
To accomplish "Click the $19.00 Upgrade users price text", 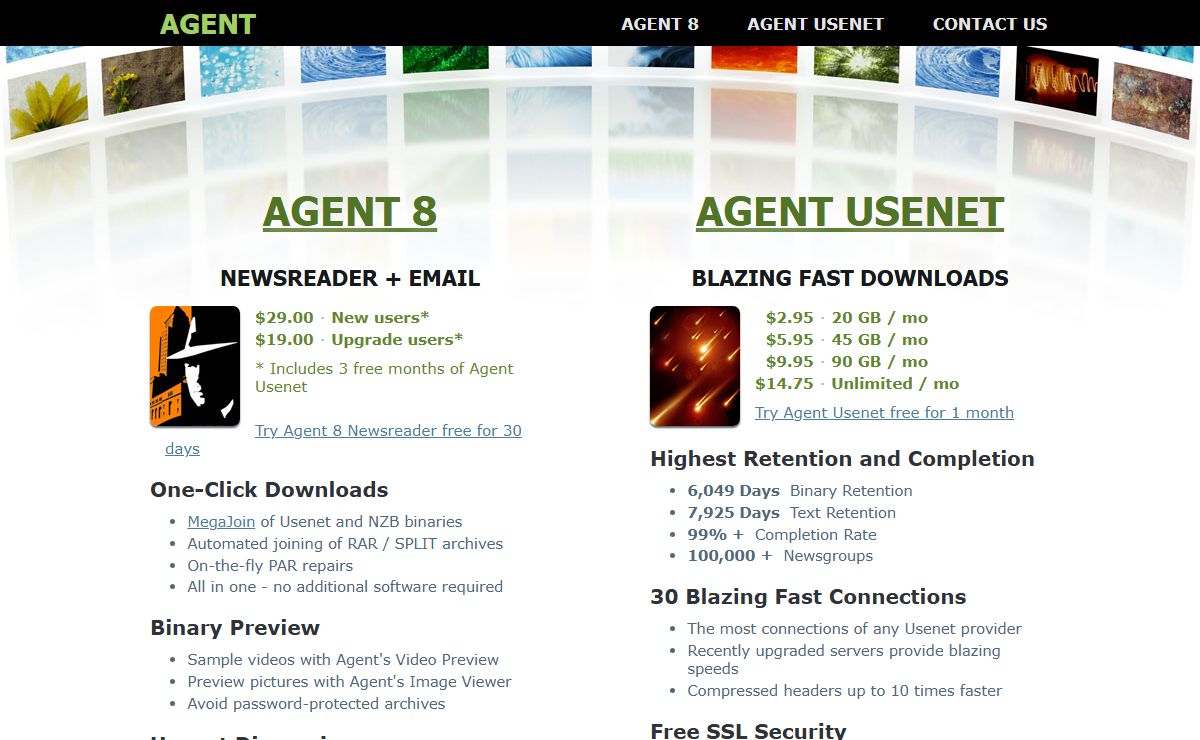I will pyautogui.click(x=359, y=340).
